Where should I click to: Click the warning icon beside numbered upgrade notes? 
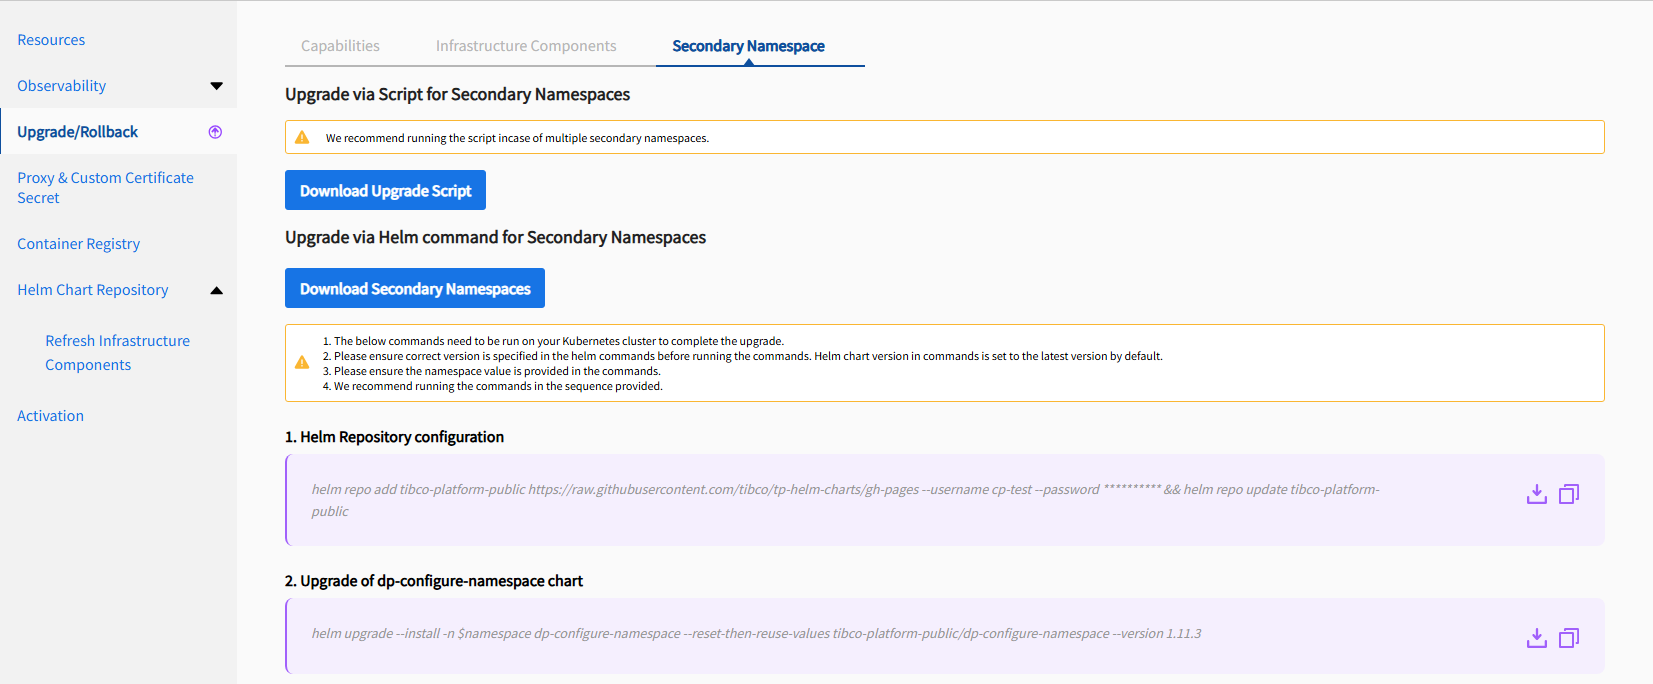(x=302, y=363)
